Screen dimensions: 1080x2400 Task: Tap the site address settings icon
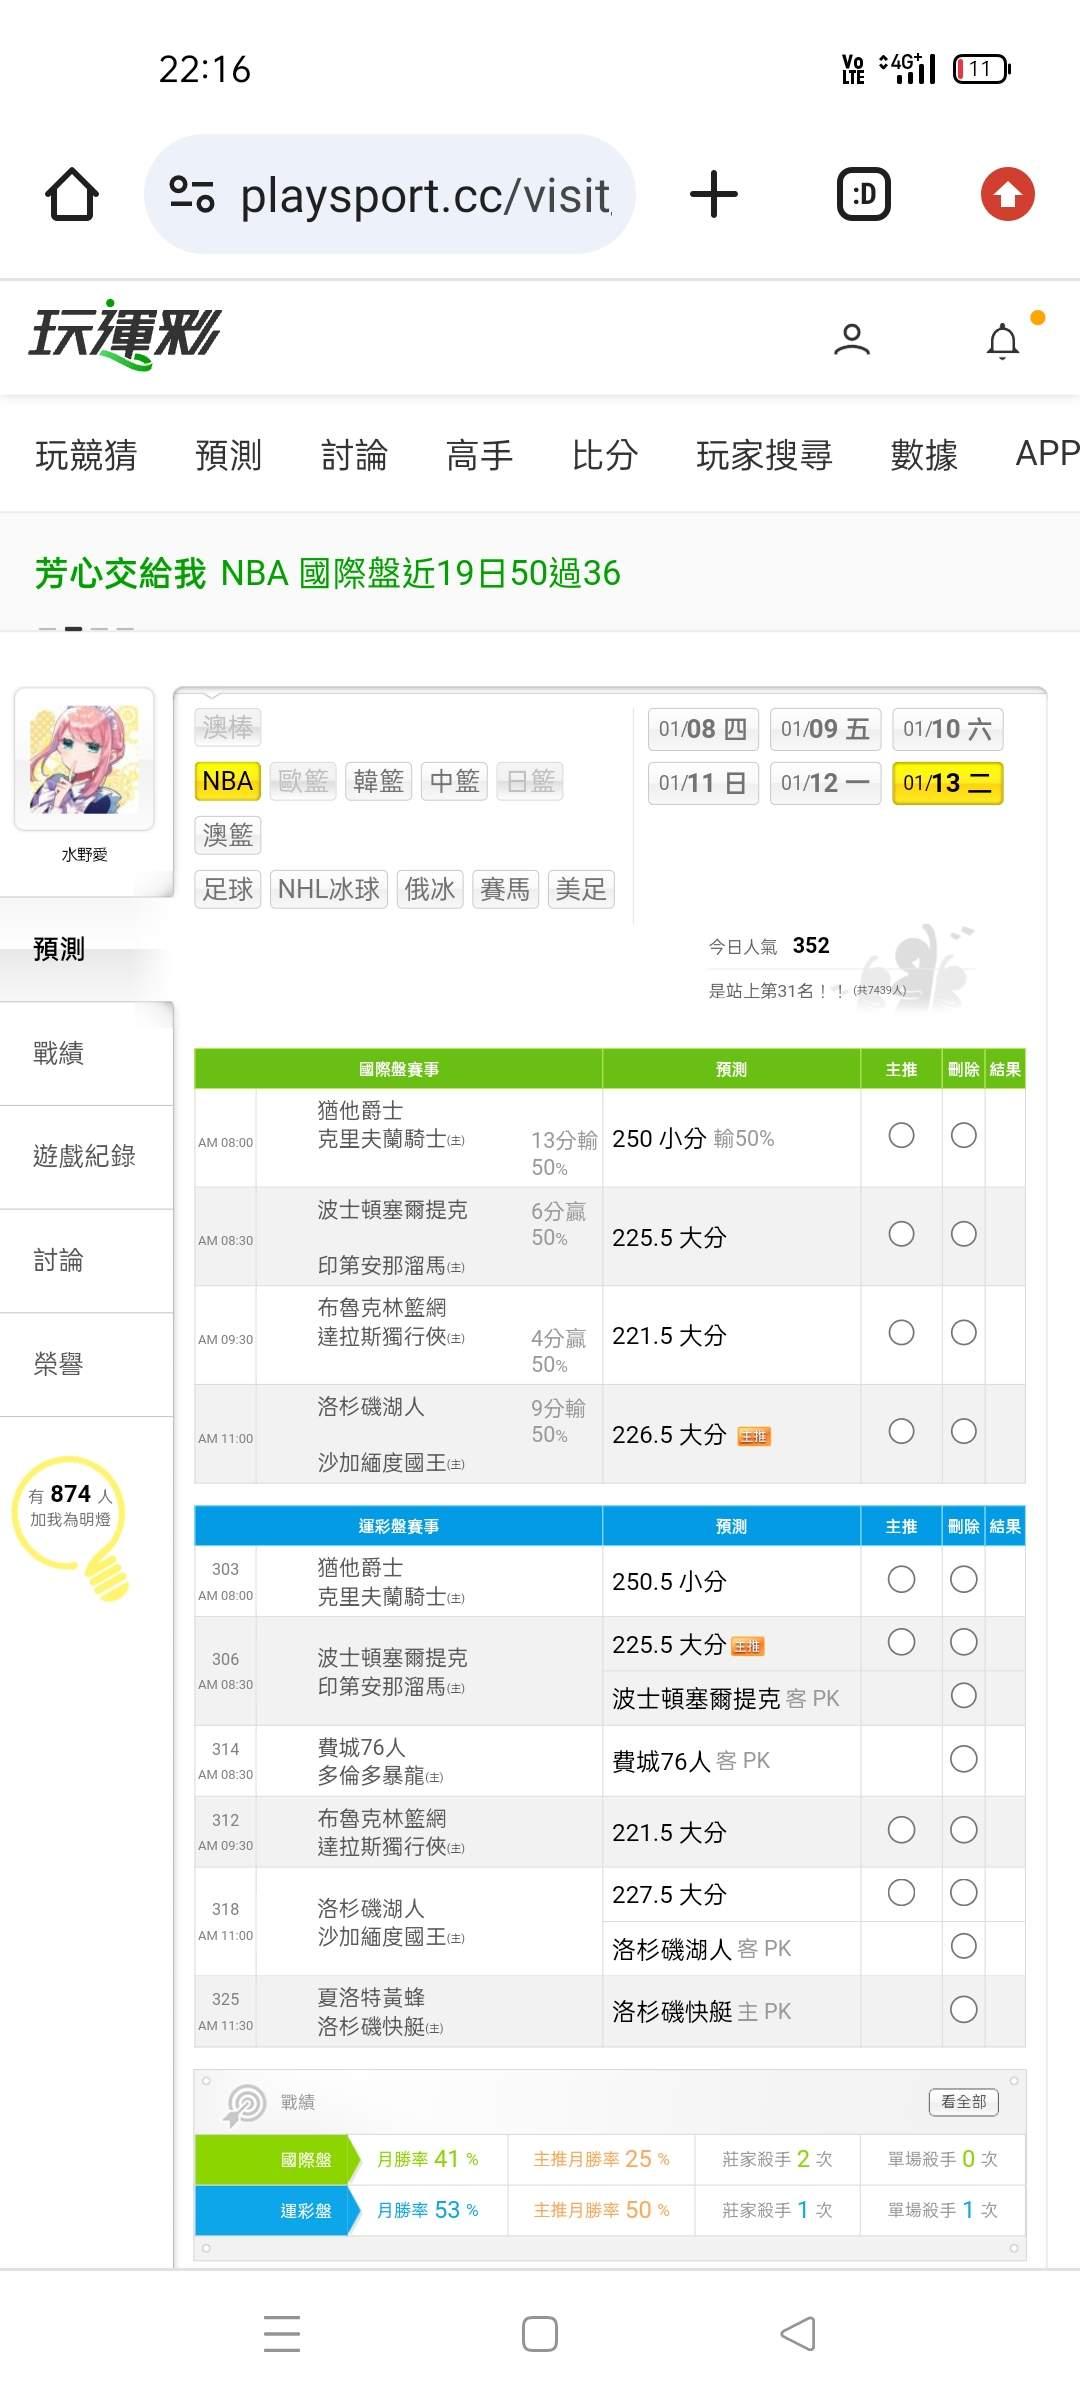coord(192,194)
